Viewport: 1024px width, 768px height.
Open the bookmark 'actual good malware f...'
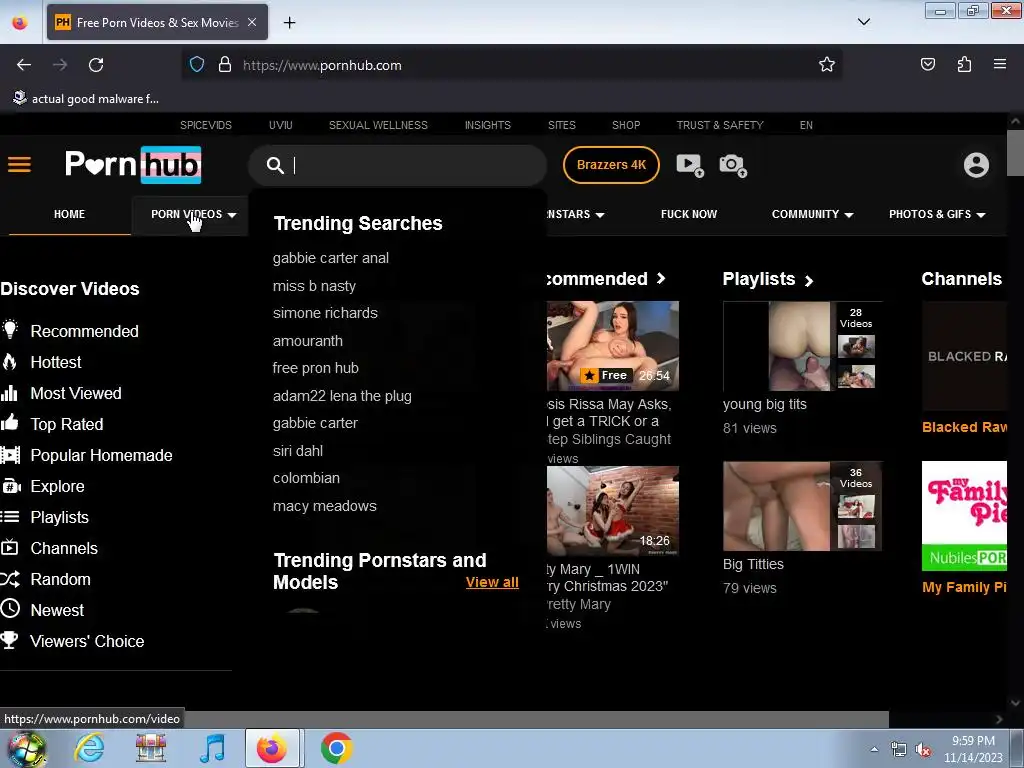[x=86, y=99]
